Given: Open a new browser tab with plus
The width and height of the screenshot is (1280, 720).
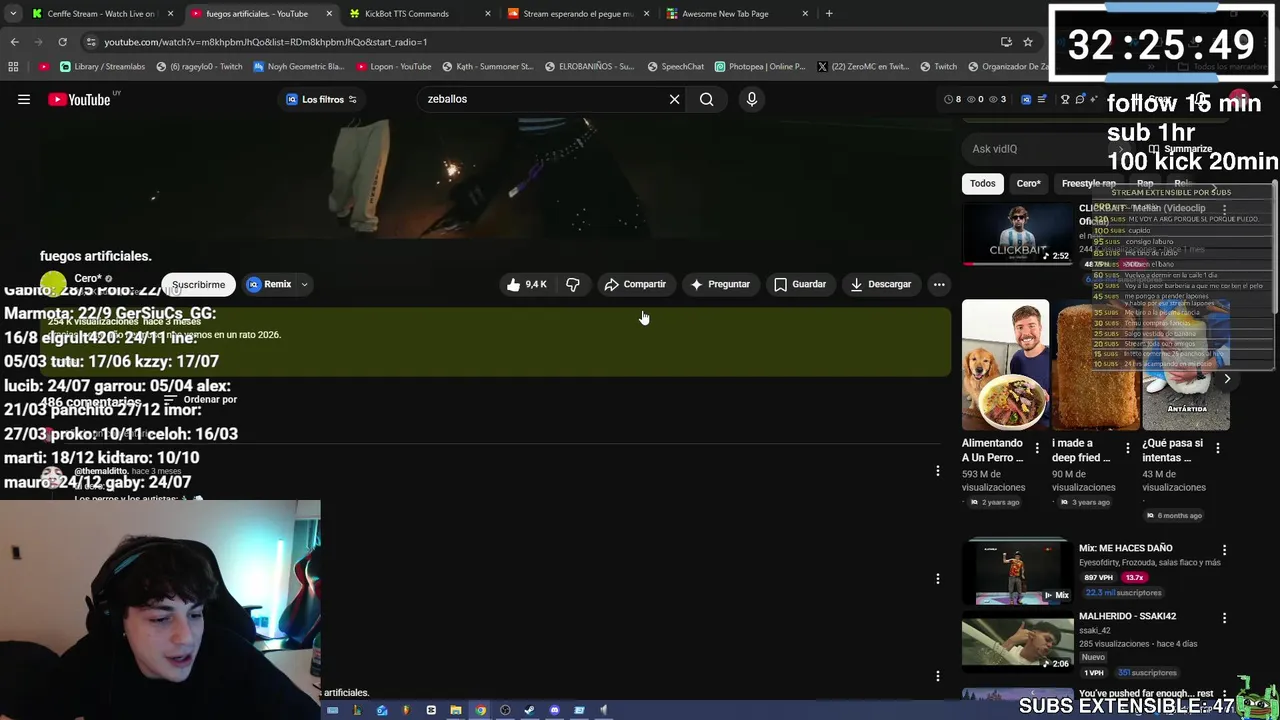Looking at the screenshot, I should point(829,14).
